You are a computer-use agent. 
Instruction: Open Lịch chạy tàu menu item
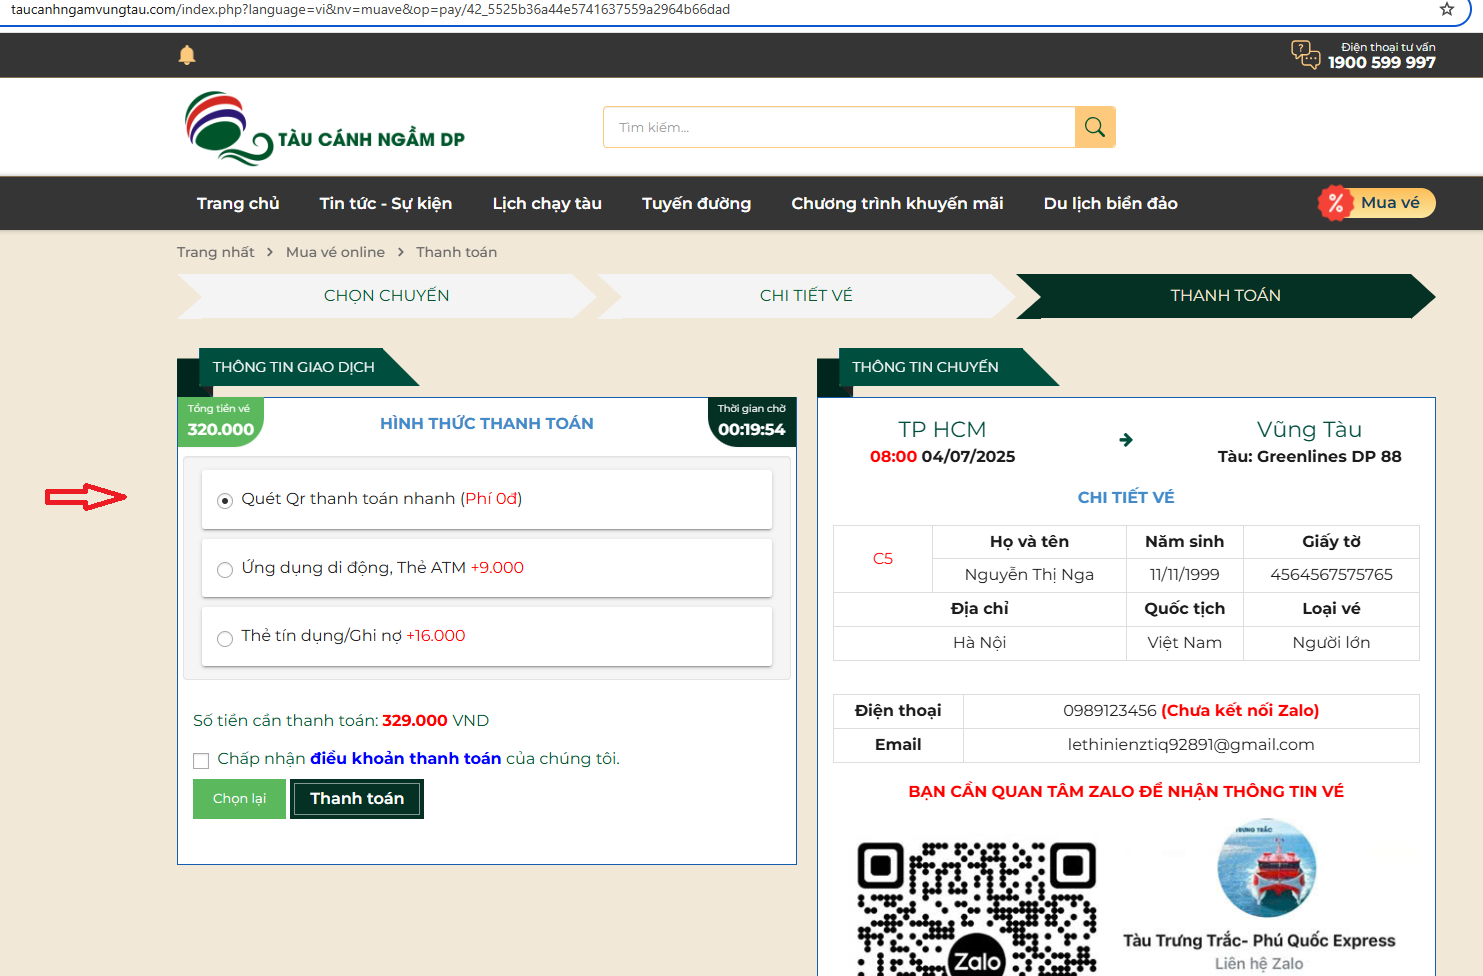(x=547, y=203)
